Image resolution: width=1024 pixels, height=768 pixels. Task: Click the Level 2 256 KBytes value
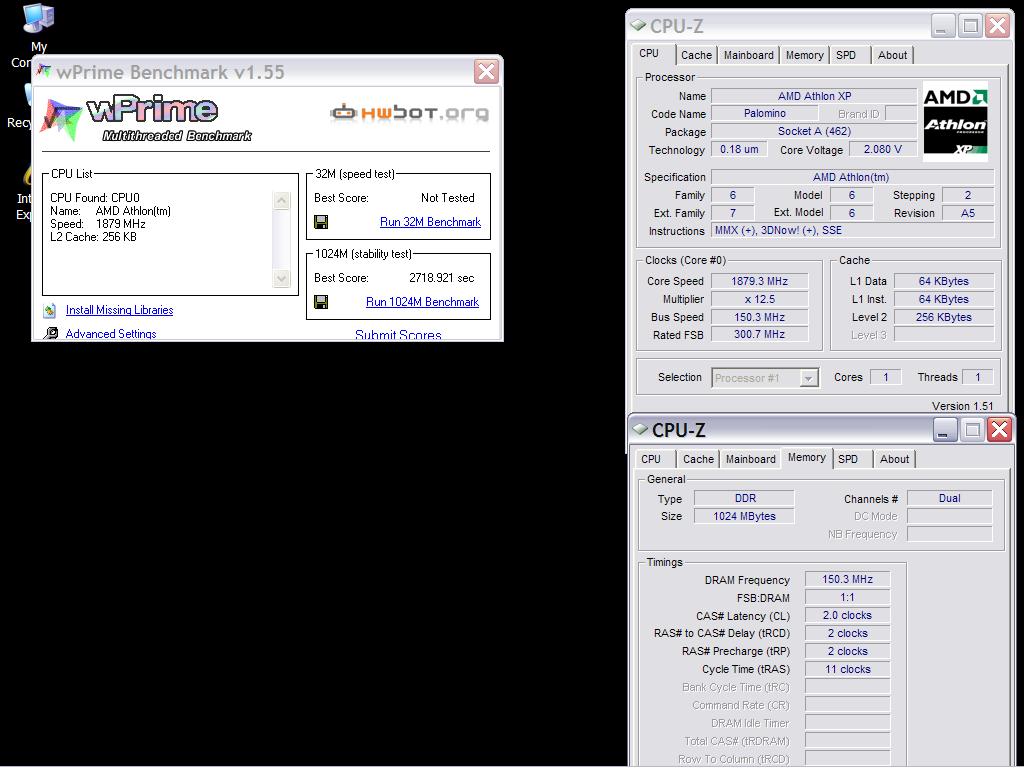tap(944, 317)
